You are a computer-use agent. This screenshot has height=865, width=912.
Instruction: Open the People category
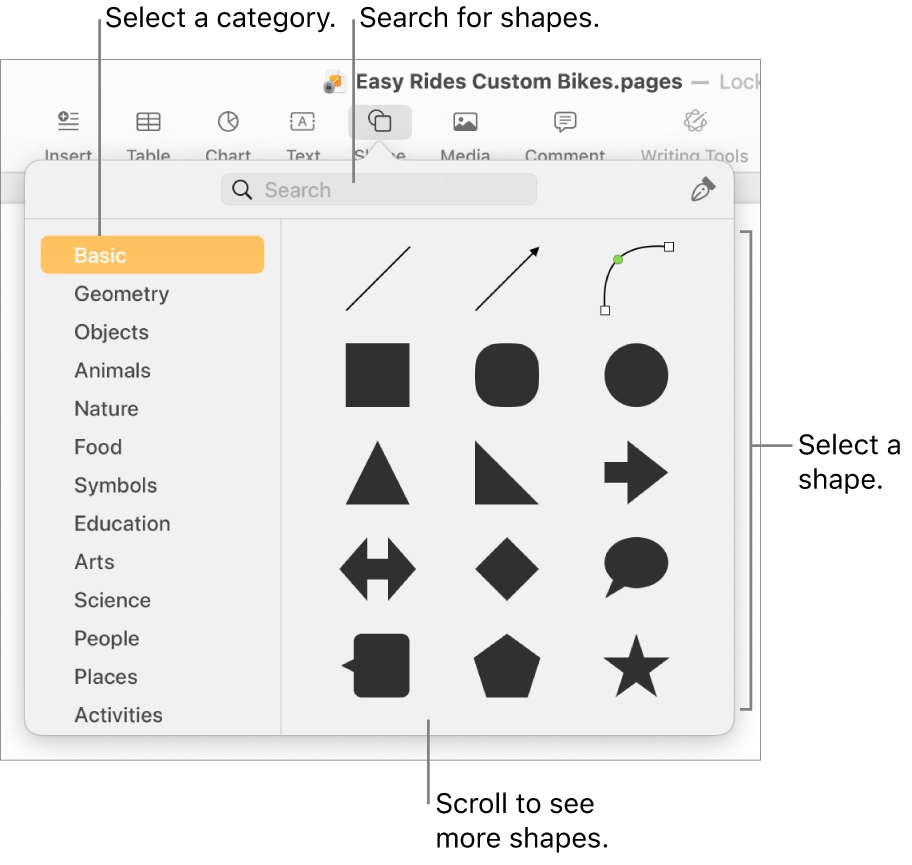click(x=107, y=639)
